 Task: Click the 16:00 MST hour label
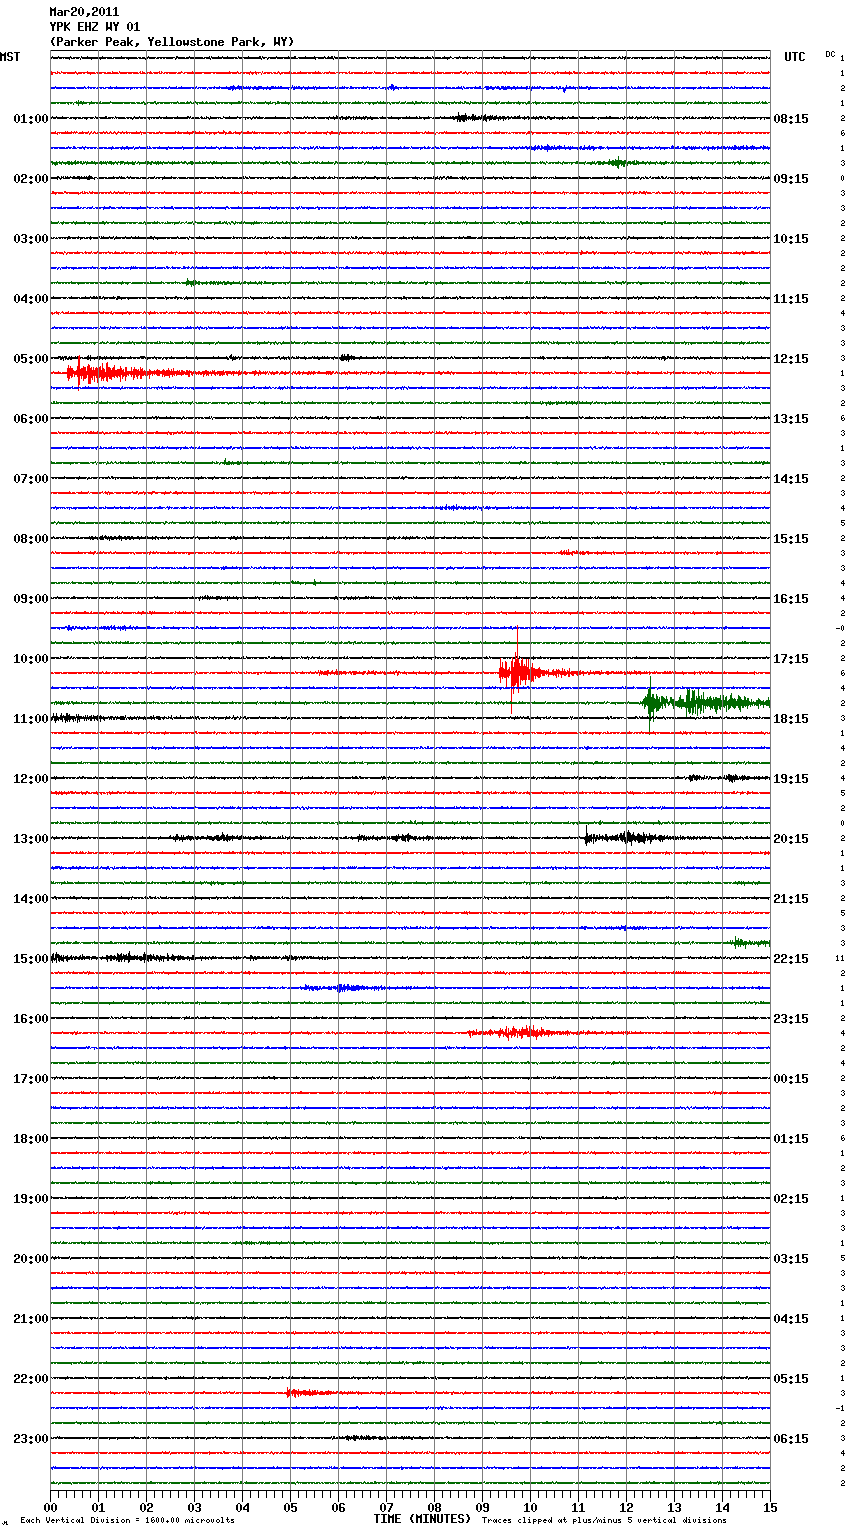[x=30, y=1019]
